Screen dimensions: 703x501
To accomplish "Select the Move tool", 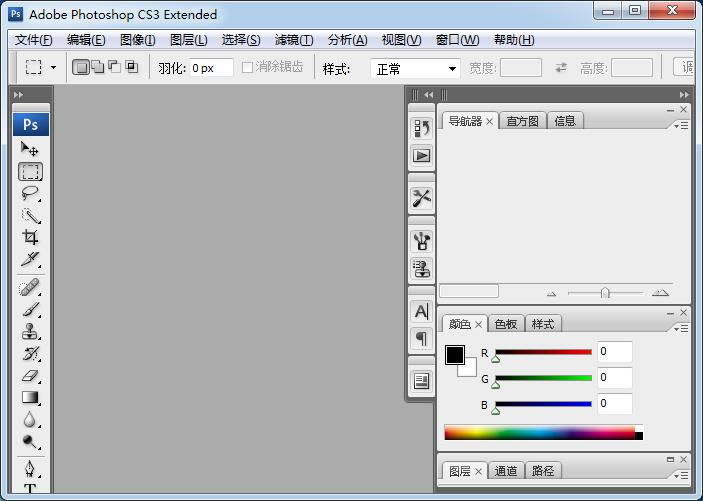I will 30,148.
